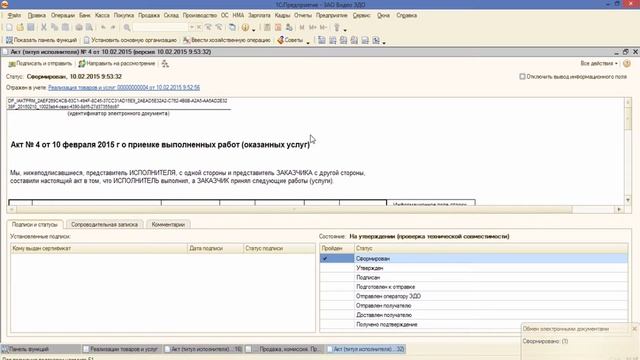This screenshot has height=360, width=640.
Task: Click Дата подписи column header
Action: 215,248
